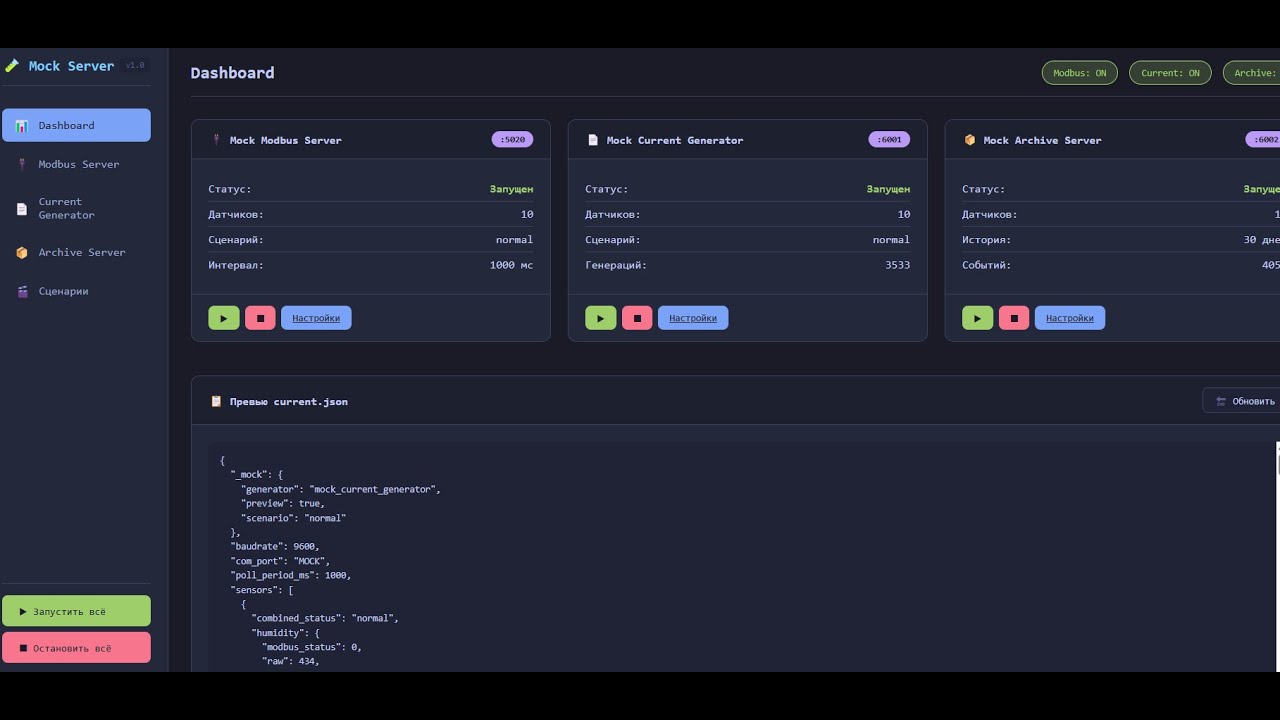Stop the Mock Current Generator with its red button
Image resolution: width=1280 pixels, height=720 pixels.
(x=637, y=318)
